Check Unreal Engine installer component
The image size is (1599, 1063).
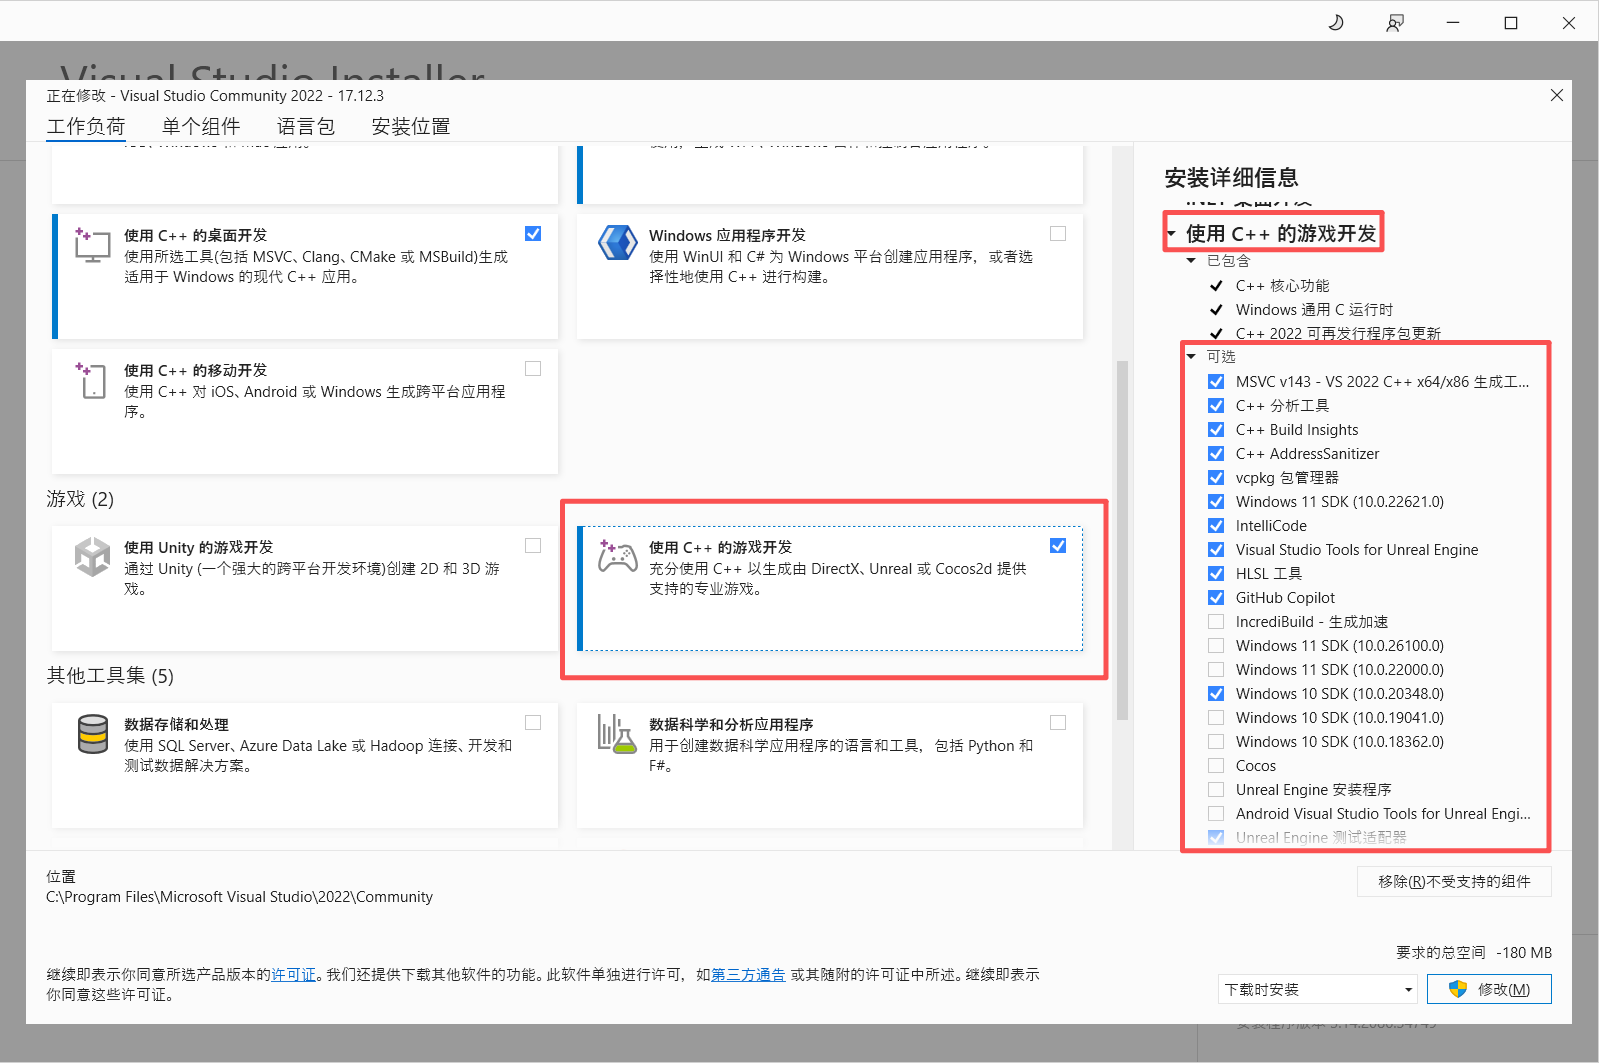1216,789
